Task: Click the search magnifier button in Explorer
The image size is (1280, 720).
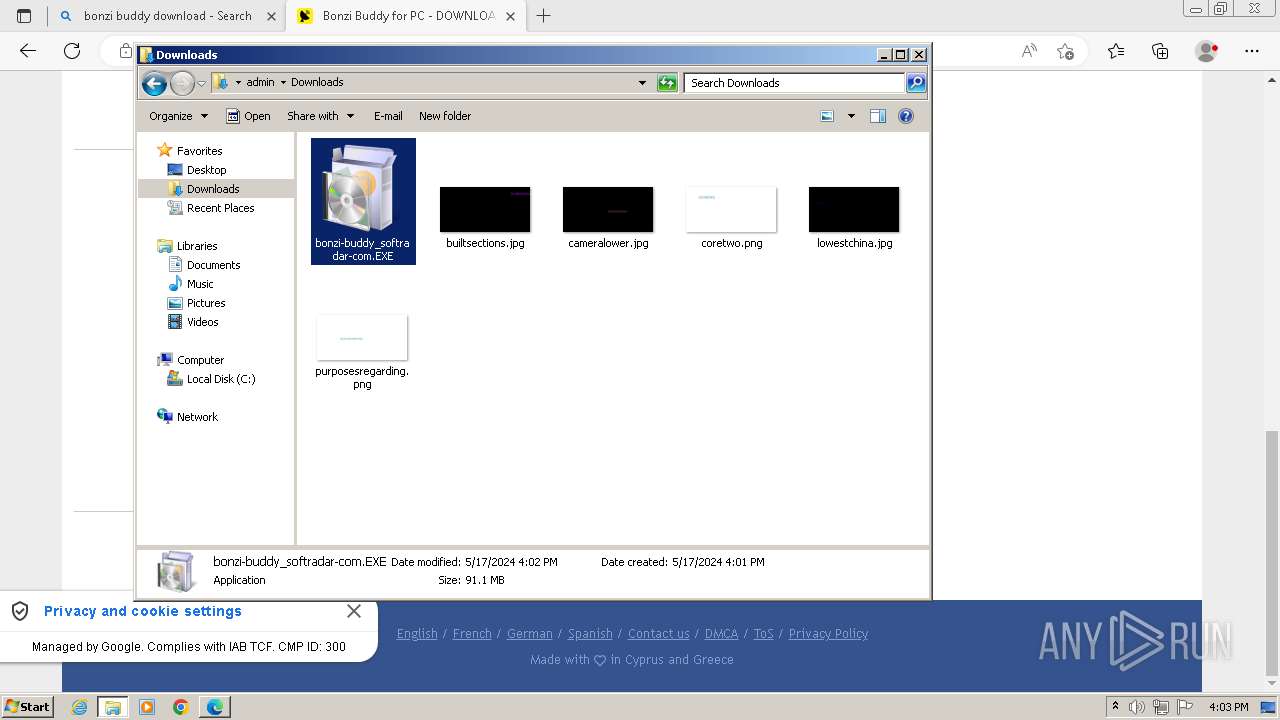Action: [916, 83]
